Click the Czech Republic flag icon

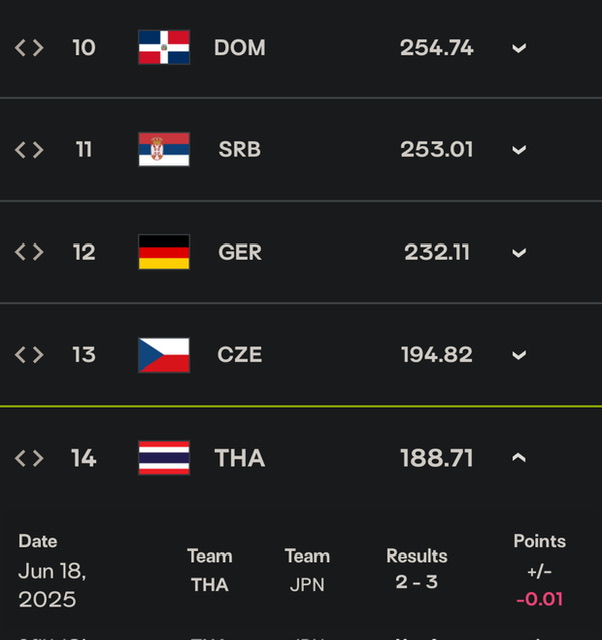coord(164,355)
